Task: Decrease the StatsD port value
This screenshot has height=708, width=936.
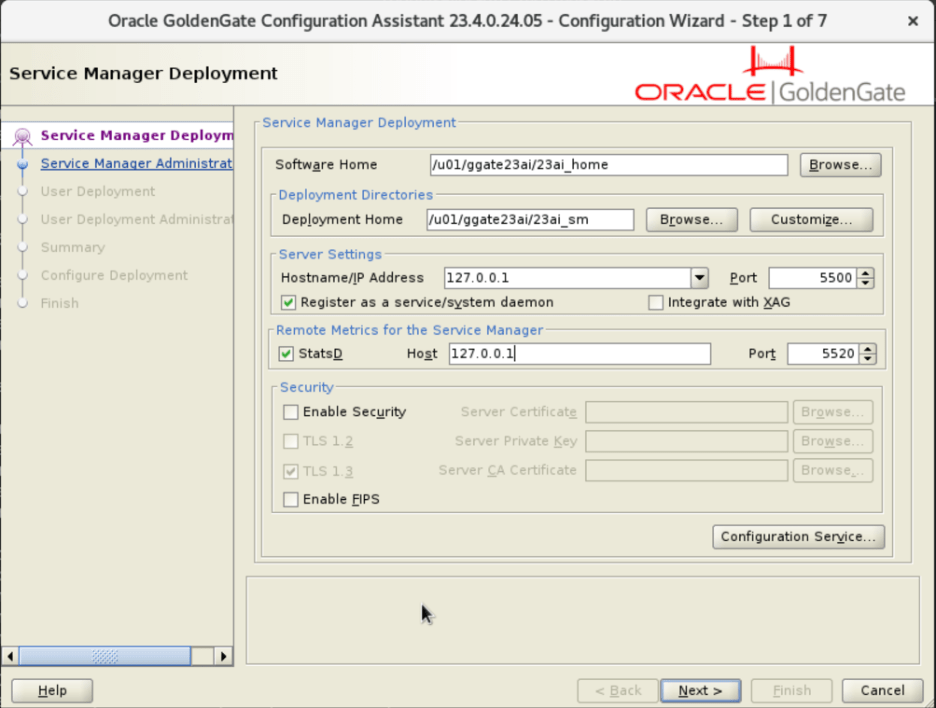Action: 868,359
